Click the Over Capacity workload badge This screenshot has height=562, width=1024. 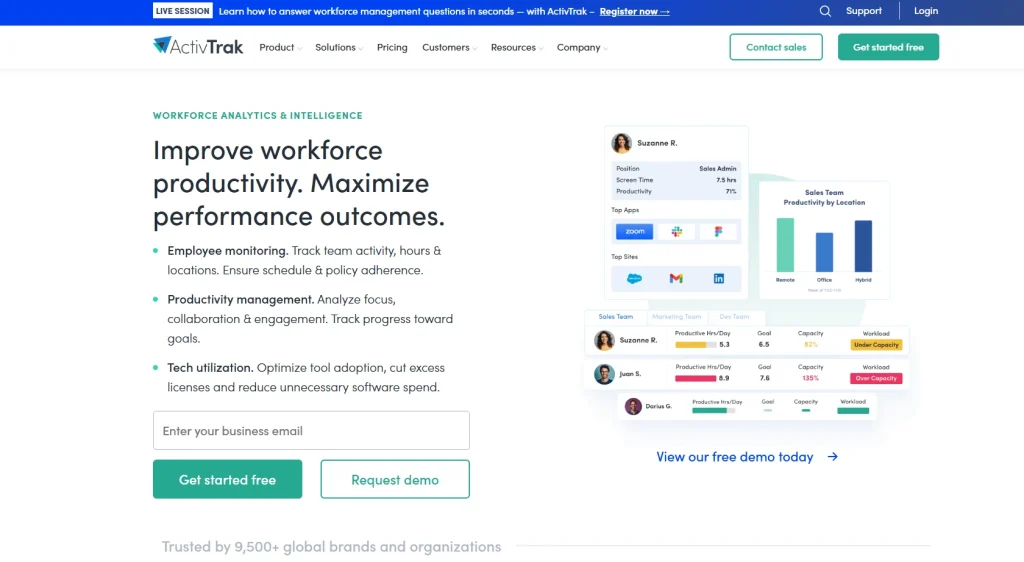pos(876,379)
